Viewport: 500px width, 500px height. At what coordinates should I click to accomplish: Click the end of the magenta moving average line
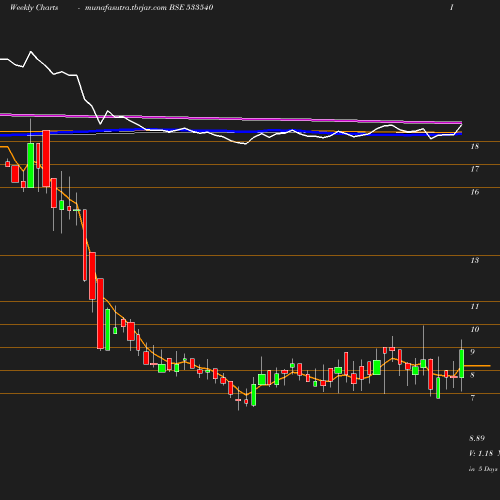(x=461, y=123)
